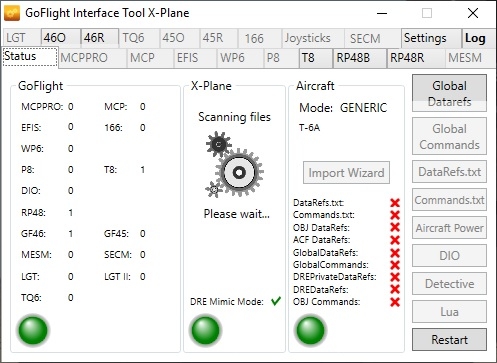The image size is (497, 363).
Task: Open the Joysticks tab
Action: point(313,38)
